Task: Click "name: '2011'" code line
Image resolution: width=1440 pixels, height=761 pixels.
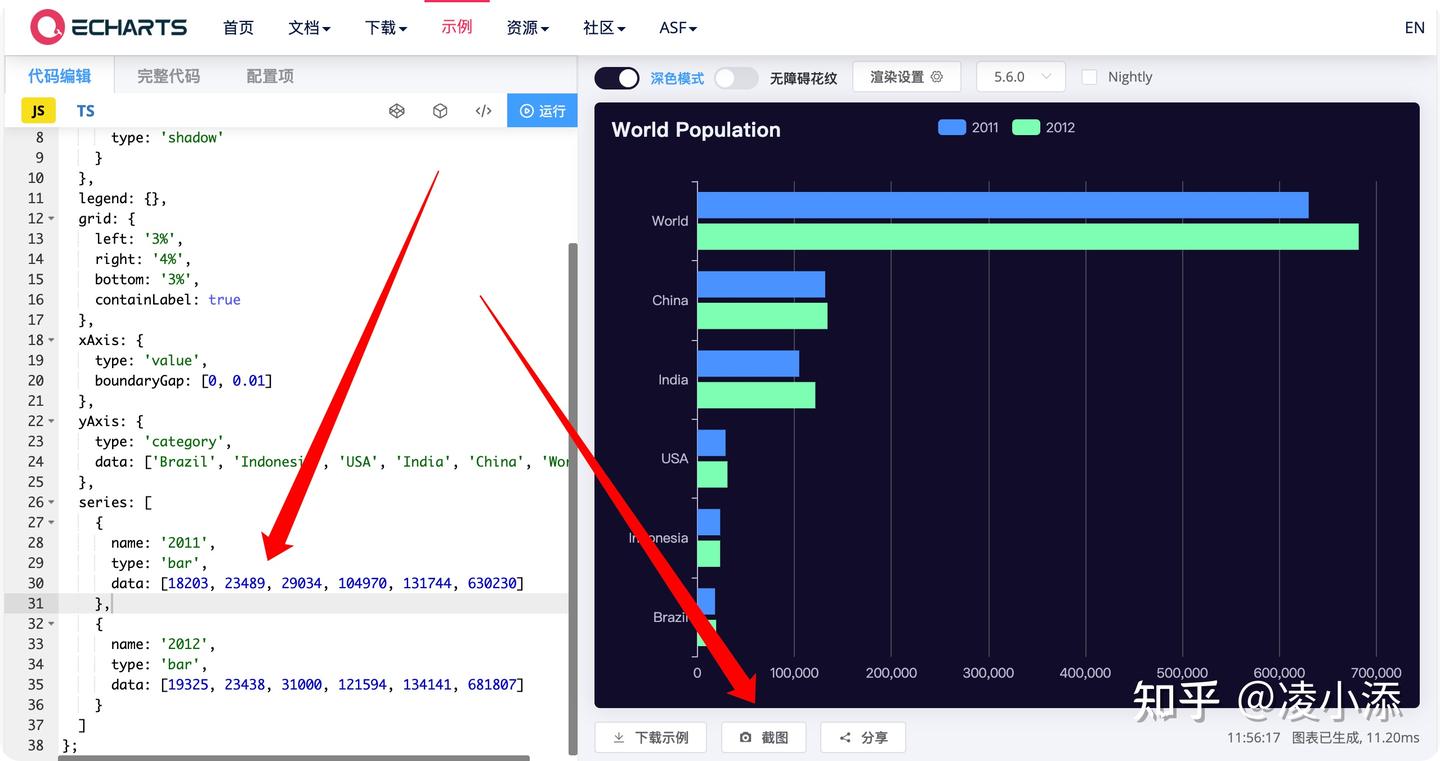Action: (163, 542)
